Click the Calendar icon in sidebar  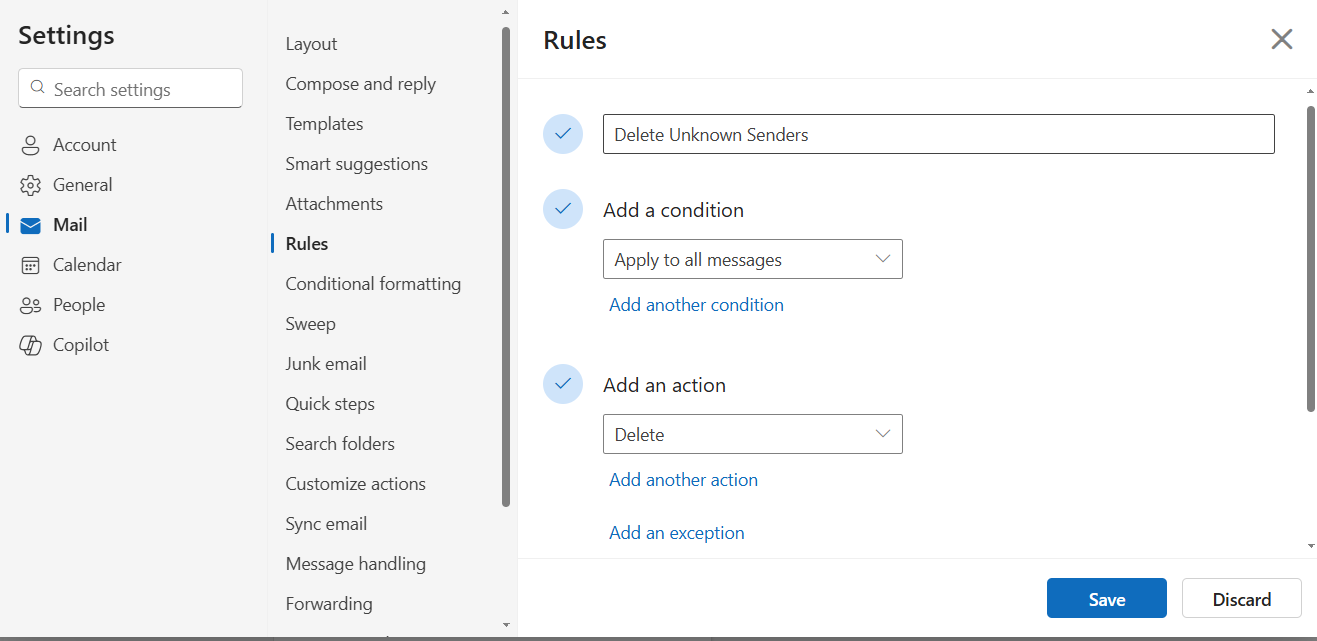click(x=31, y=265)
